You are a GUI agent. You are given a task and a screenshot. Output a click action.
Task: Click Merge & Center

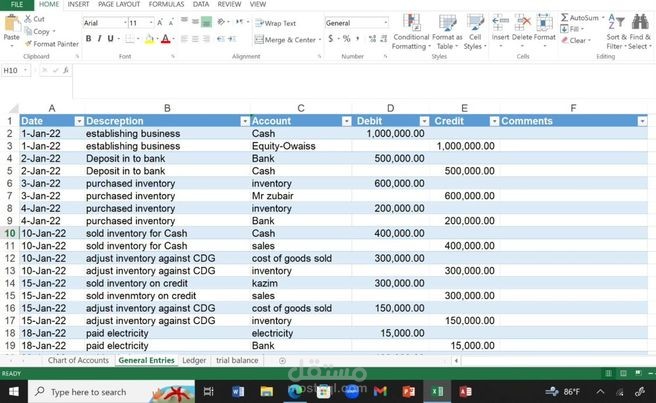click(285, 40)
